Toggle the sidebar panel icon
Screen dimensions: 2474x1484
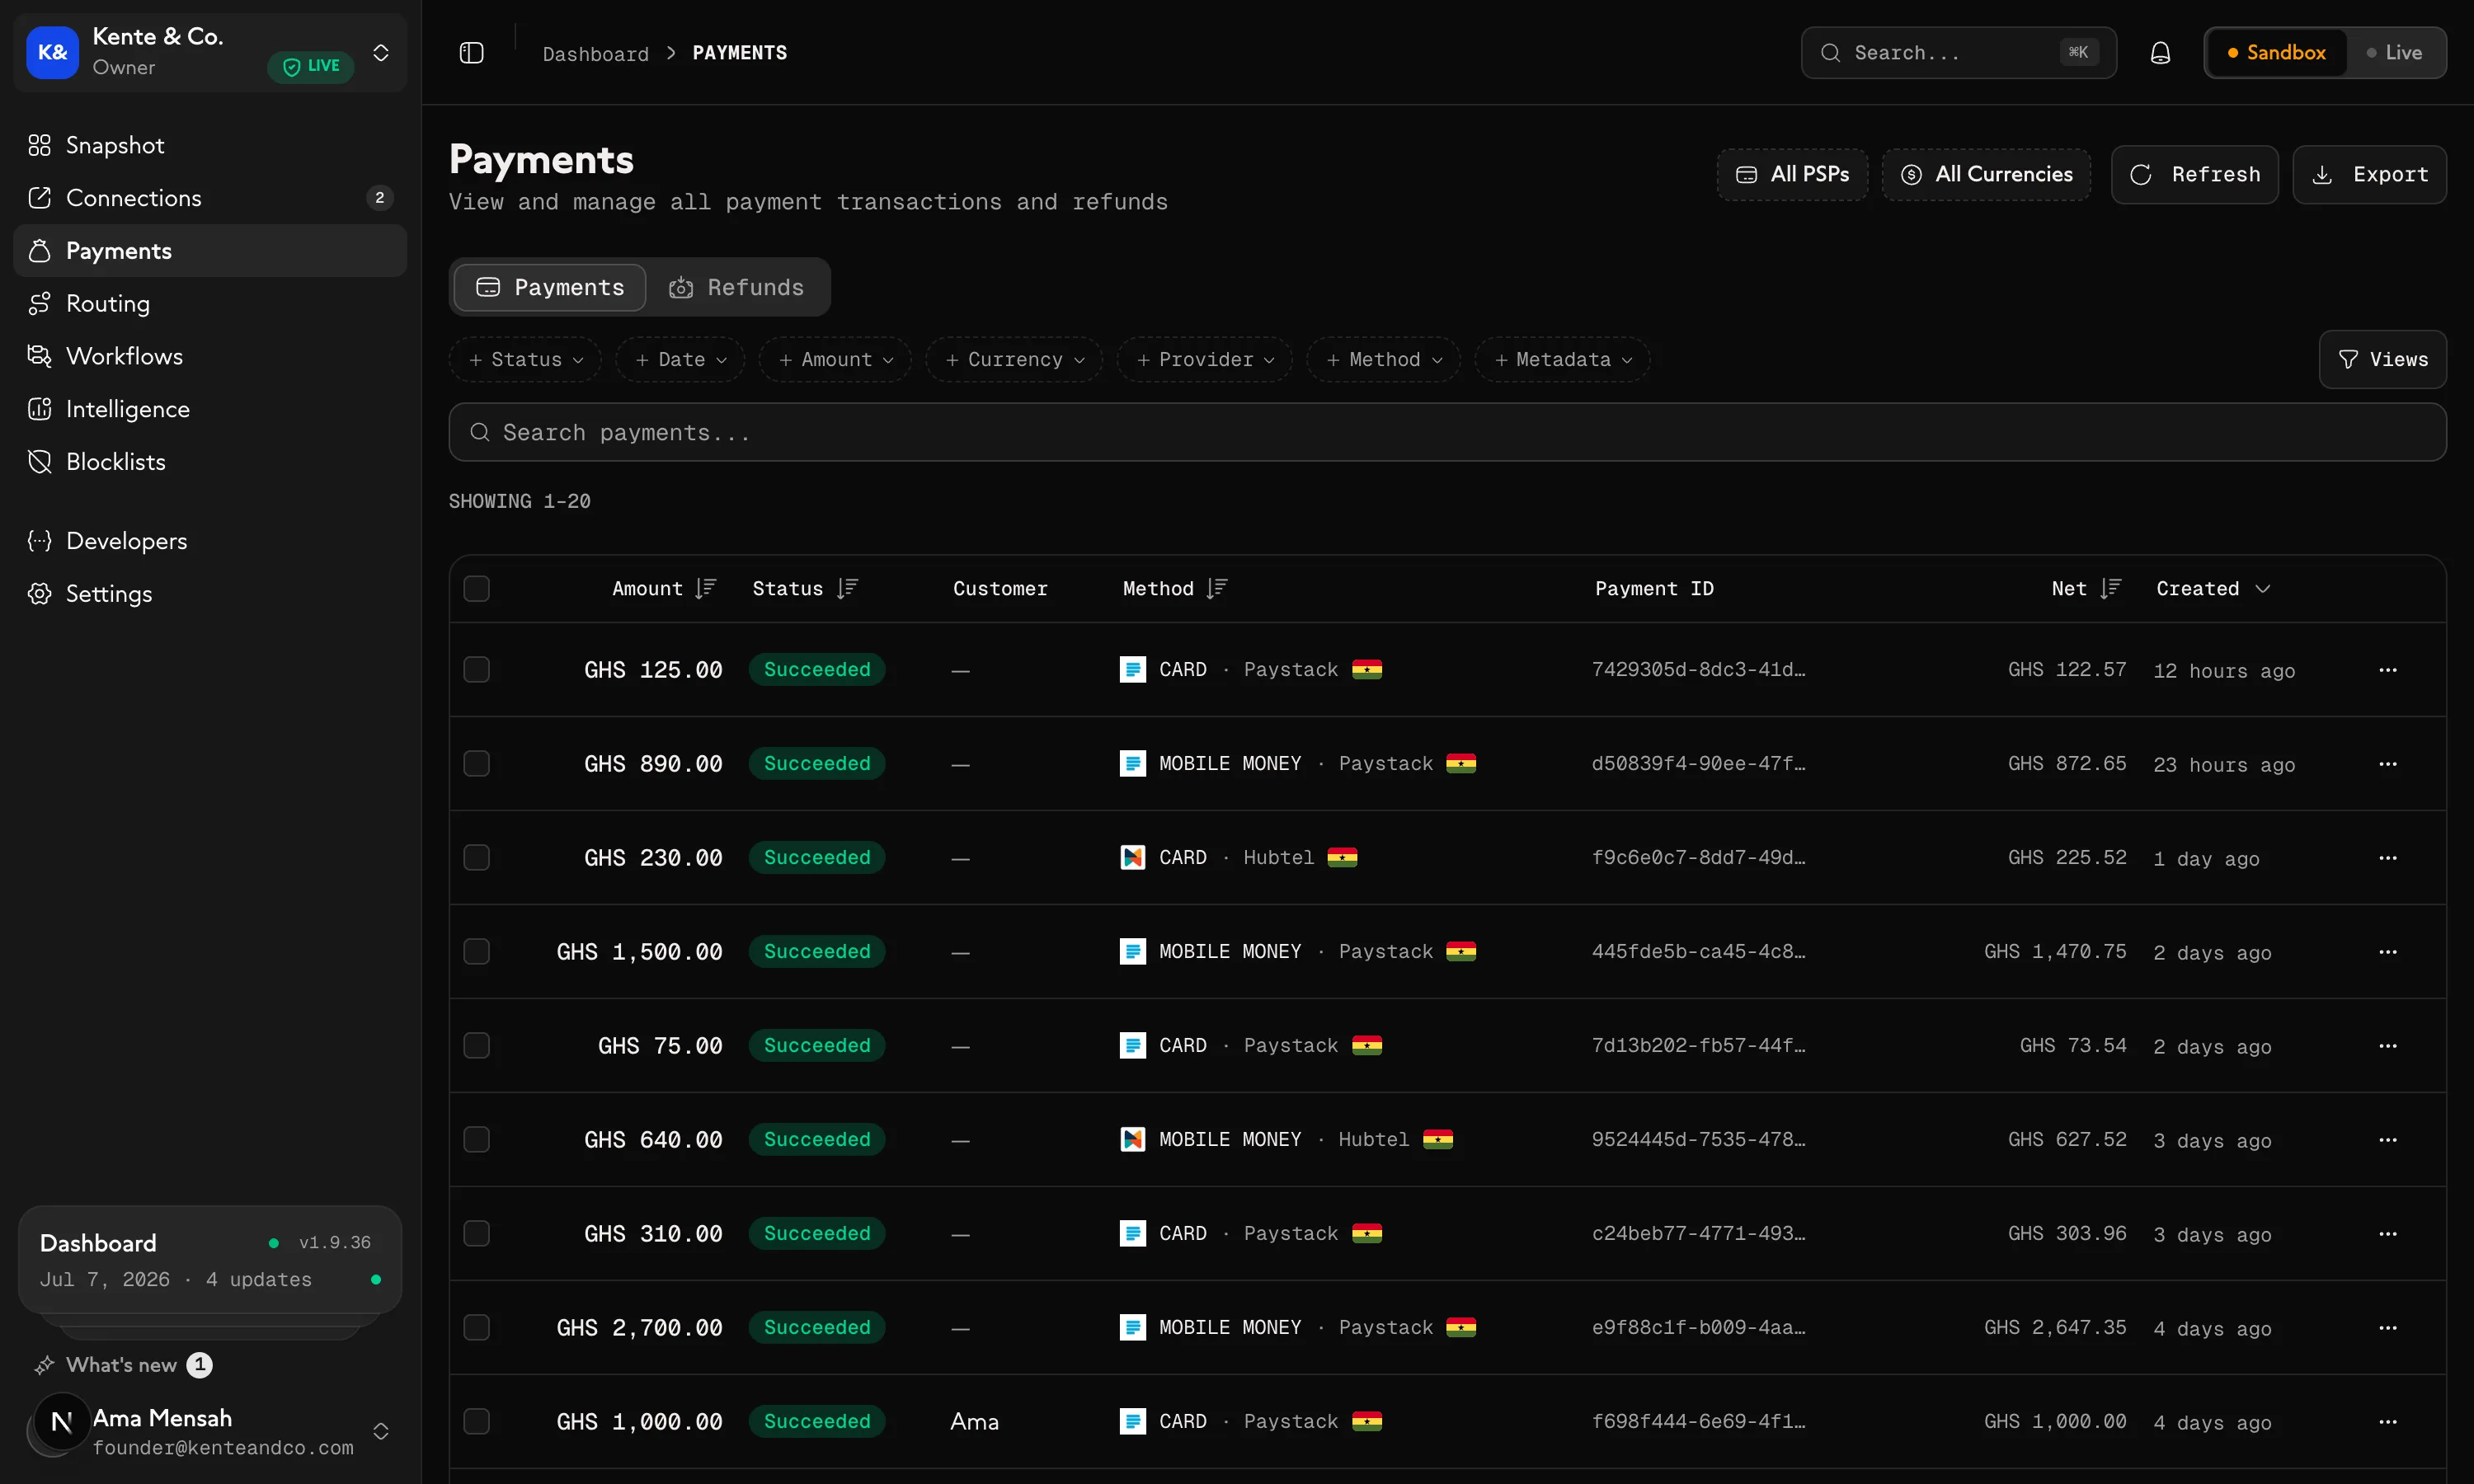pos(471,53)
